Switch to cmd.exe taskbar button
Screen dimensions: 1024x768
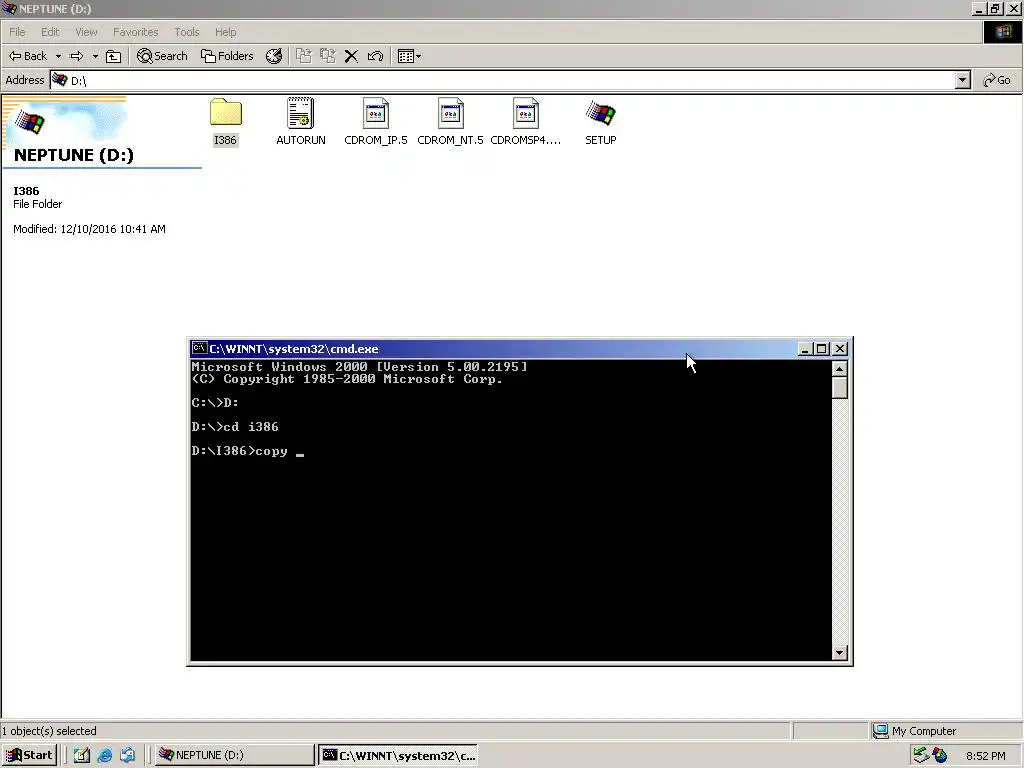[398, 755]
